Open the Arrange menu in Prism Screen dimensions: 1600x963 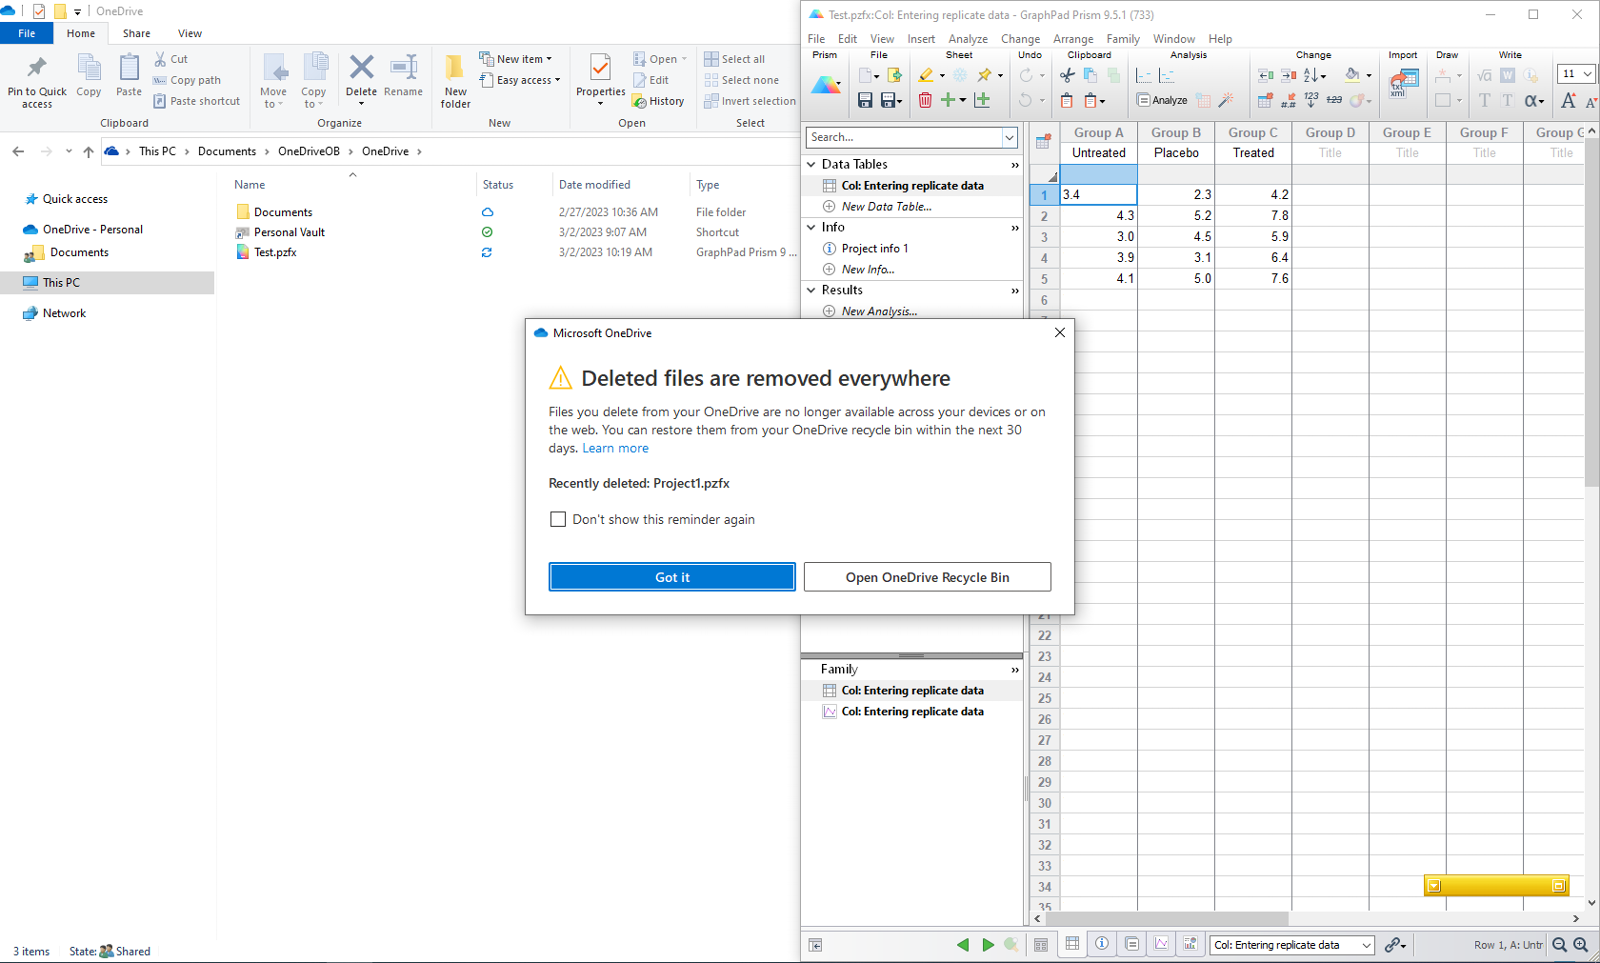tap(1073, 39)
